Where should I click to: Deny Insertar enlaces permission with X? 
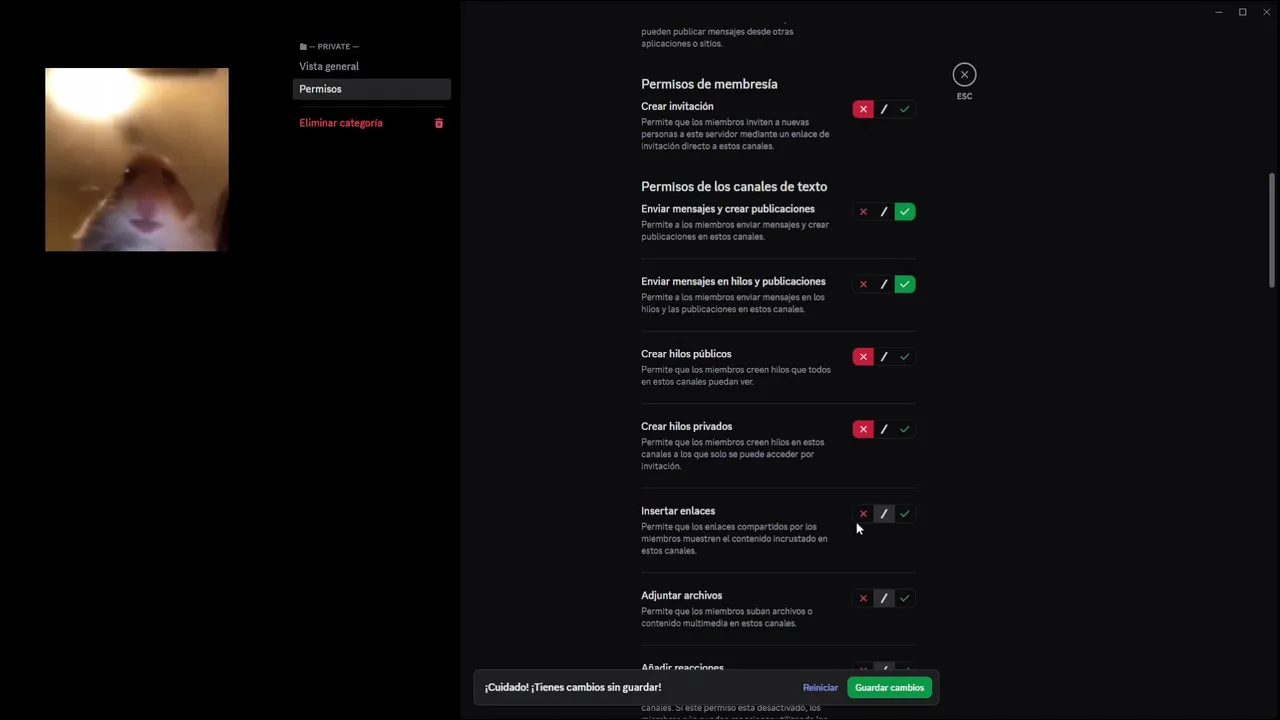(863, 514)
